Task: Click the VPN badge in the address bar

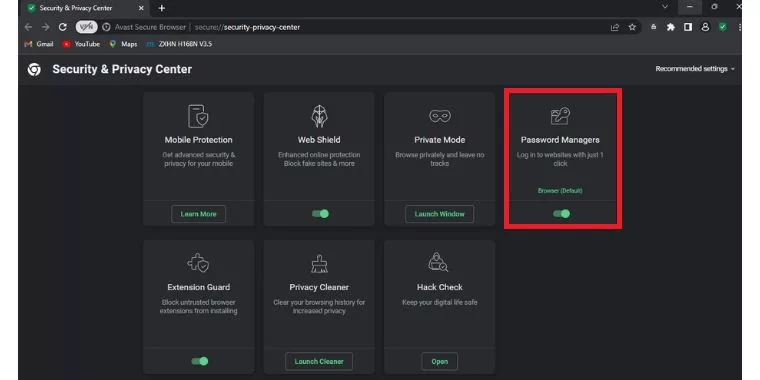Action: [86, 27]
